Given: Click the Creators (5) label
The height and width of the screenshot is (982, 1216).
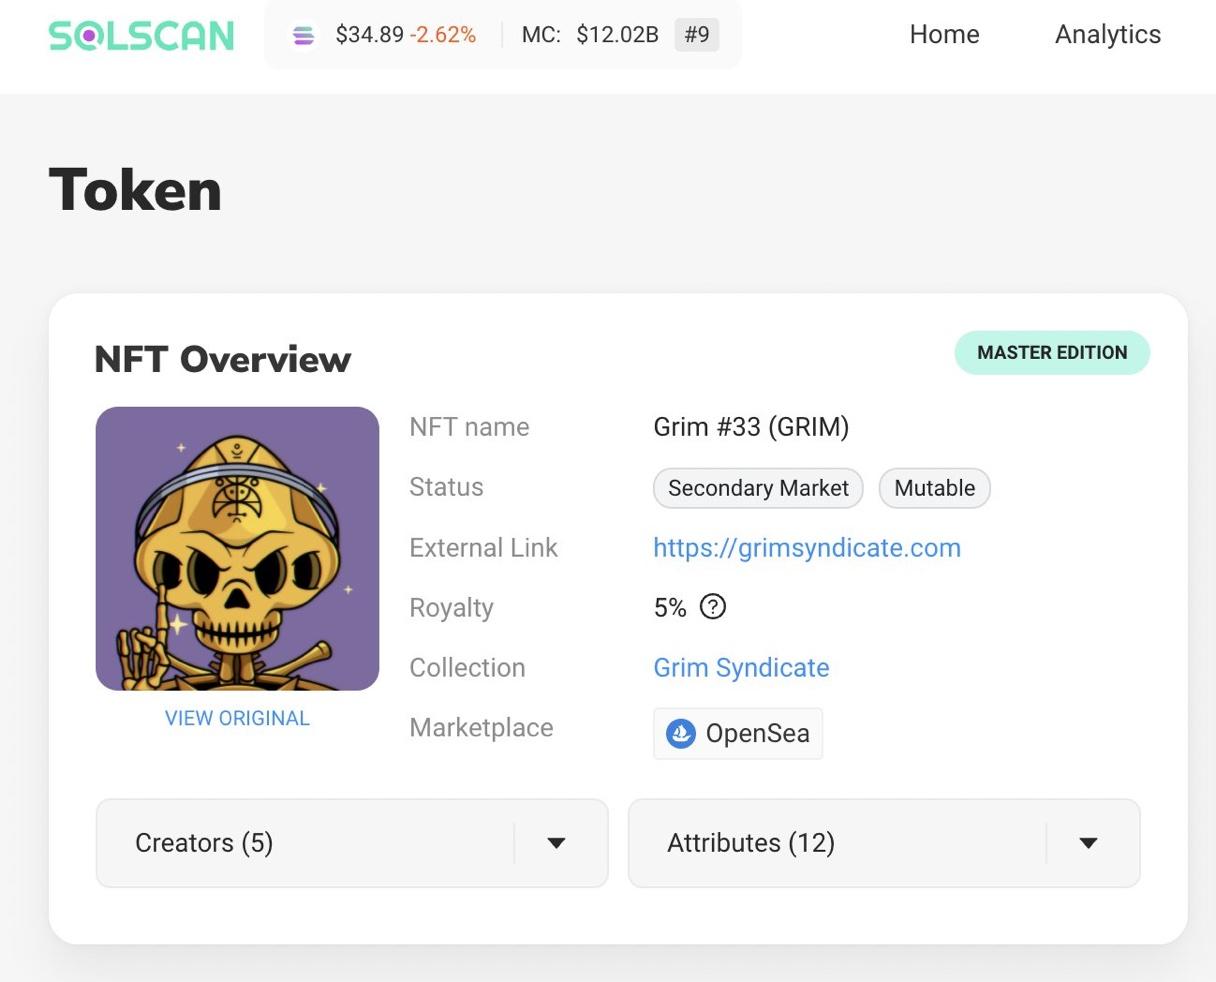Looking at the screenshot, I should (x=204, y=843).
